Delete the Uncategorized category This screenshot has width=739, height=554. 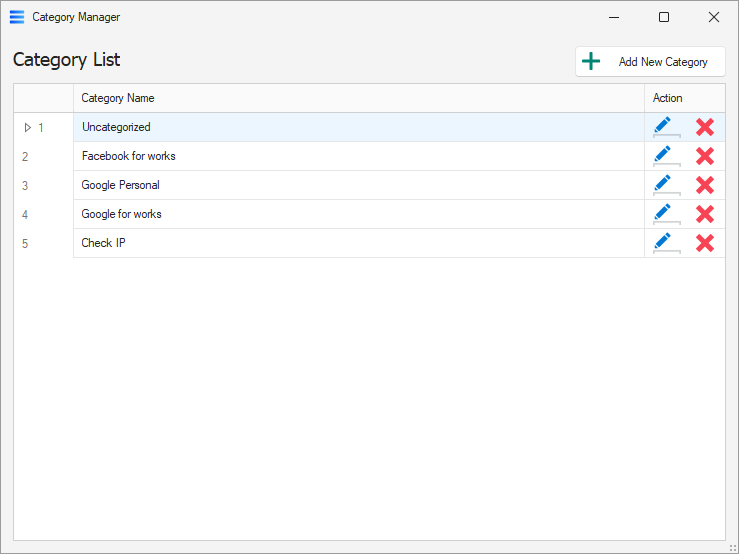tap(705, 127)
